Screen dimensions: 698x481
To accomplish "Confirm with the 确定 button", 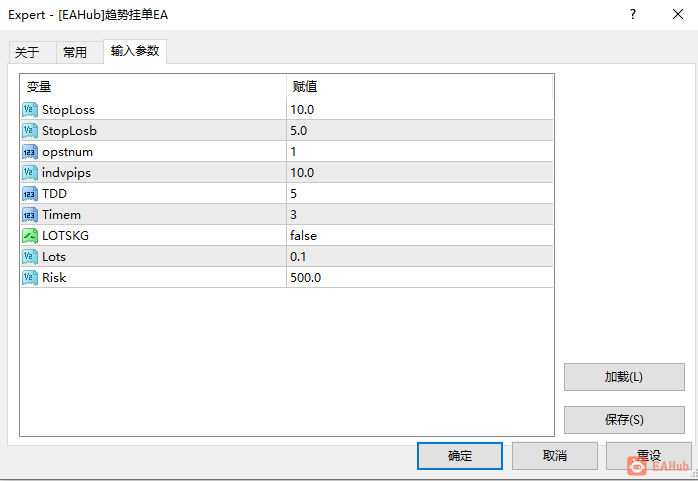I will pyautogui.click(x=460, y=456).
